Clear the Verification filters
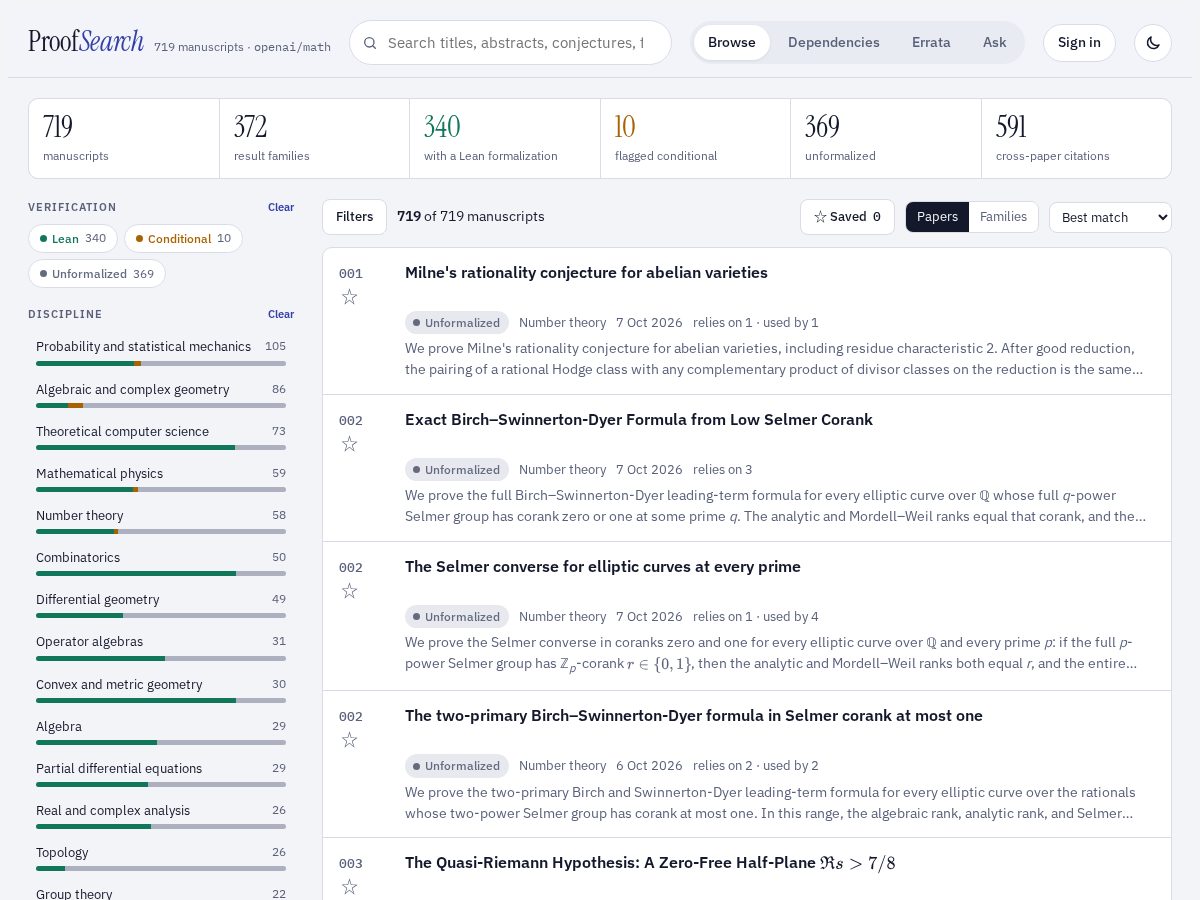Viewport: 1200px width, 900px height. coord(281,208)
